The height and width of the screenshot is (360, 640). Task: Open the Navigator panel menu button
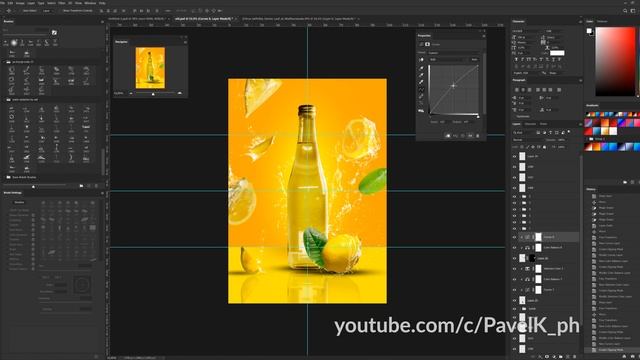[x=185, y=42]
